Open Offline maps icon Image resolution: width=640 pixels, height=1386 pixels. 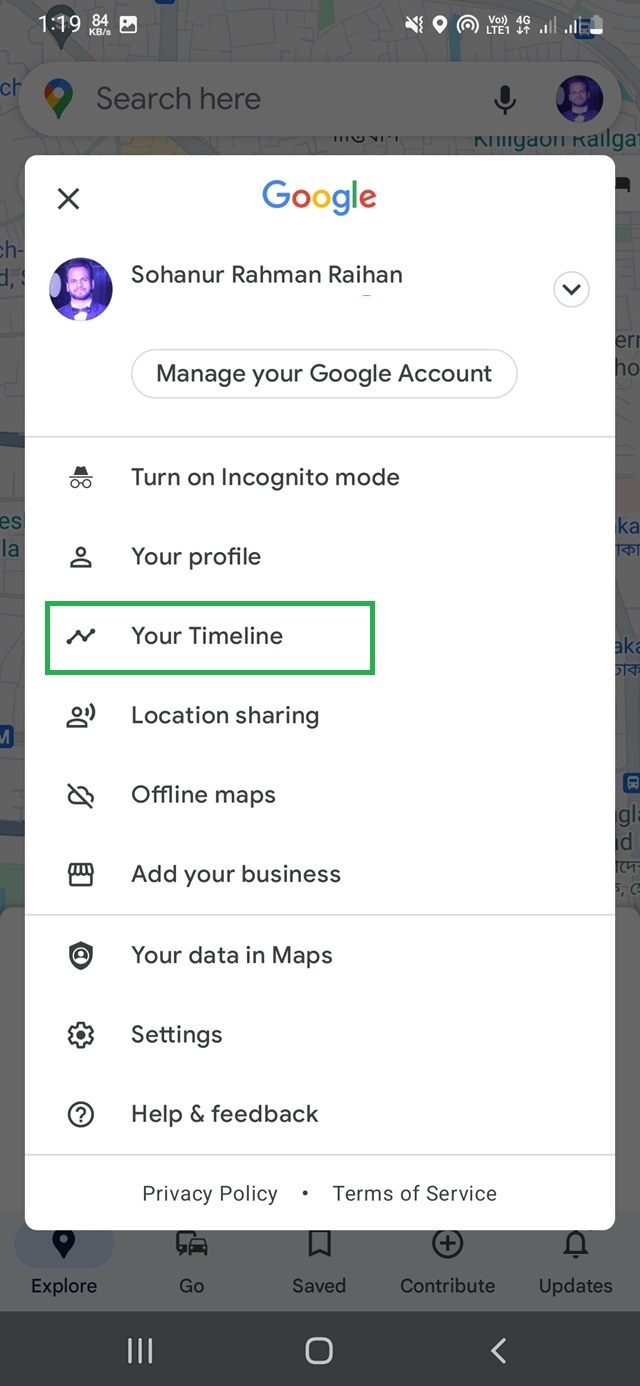pyautogui.click(x=80, y=795)
